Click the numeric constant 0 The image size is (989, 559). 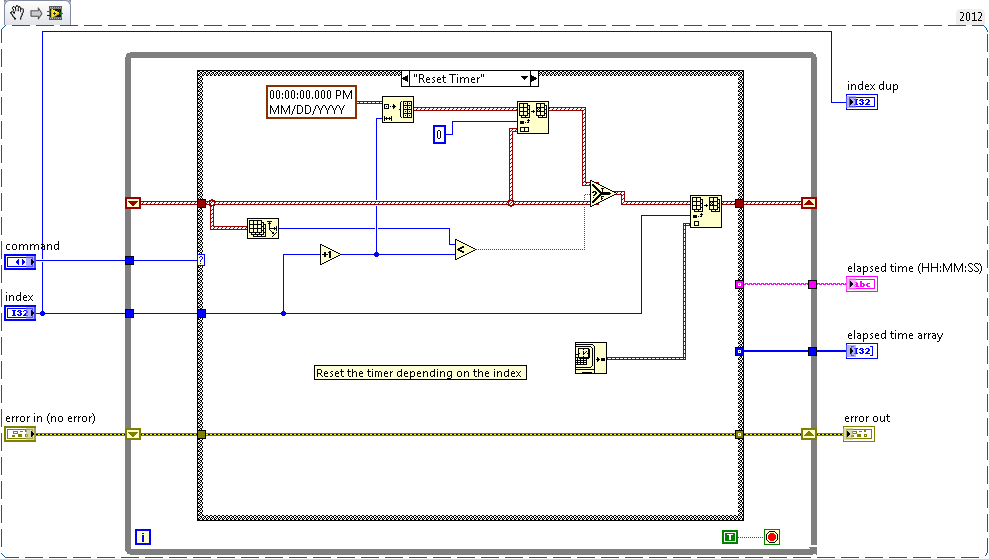click(x=439, y=134)
